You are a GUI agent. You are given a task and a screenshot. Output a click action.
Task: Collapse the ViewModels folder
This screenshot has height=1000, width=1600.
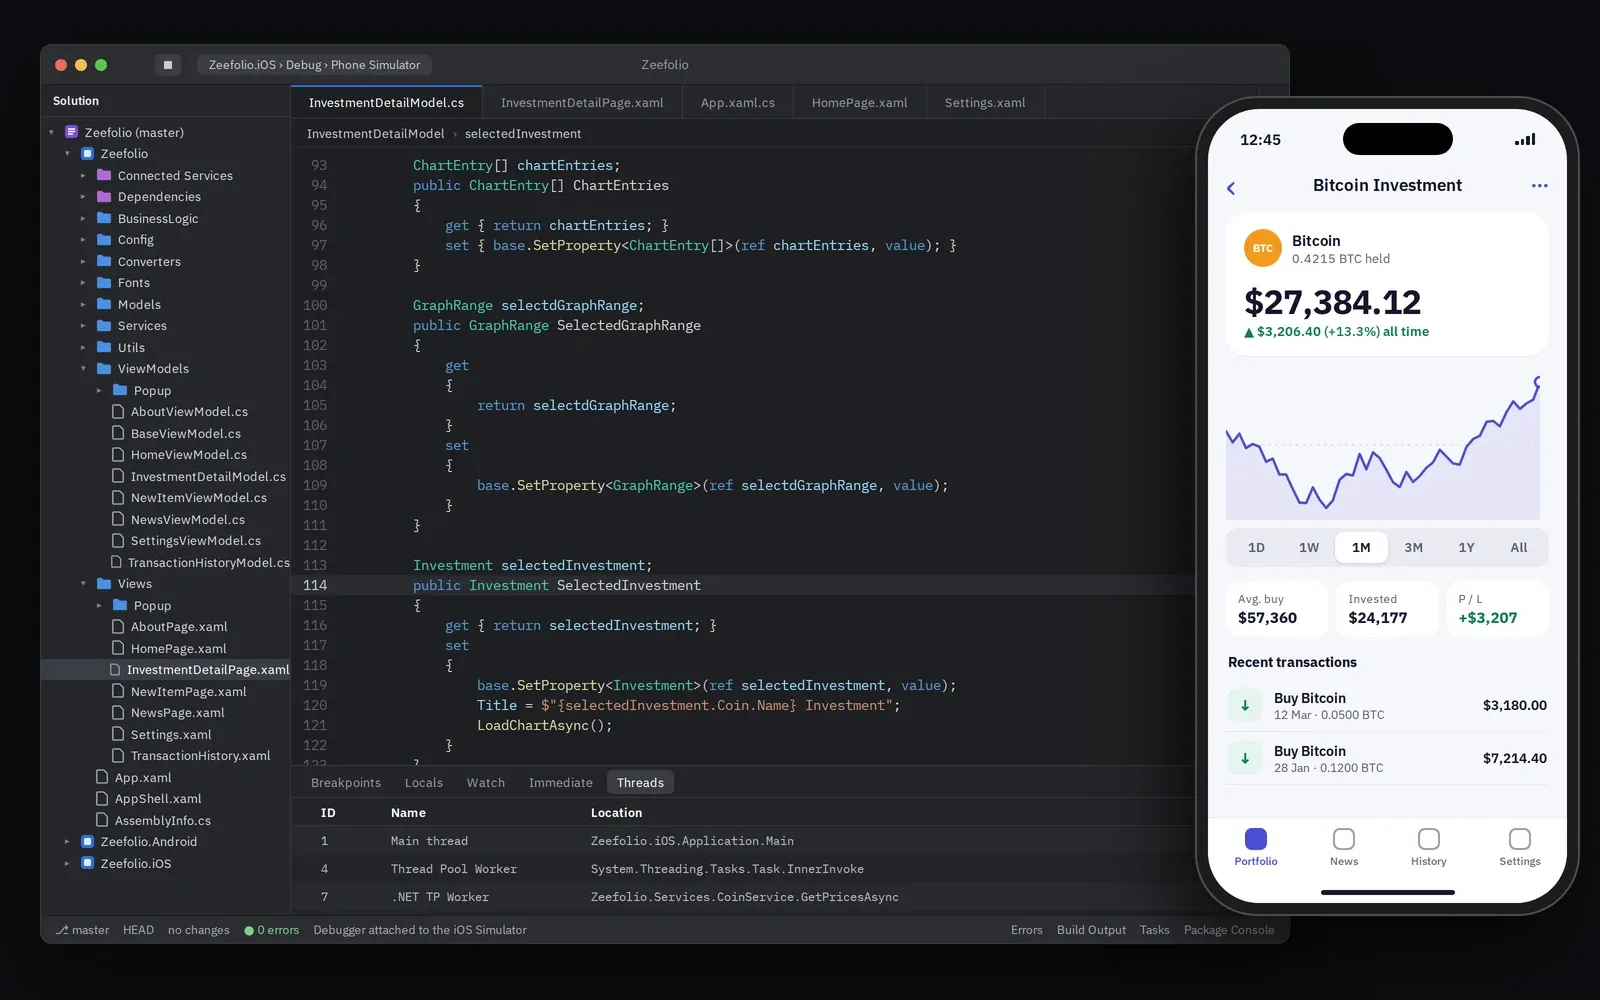point(83,369)
